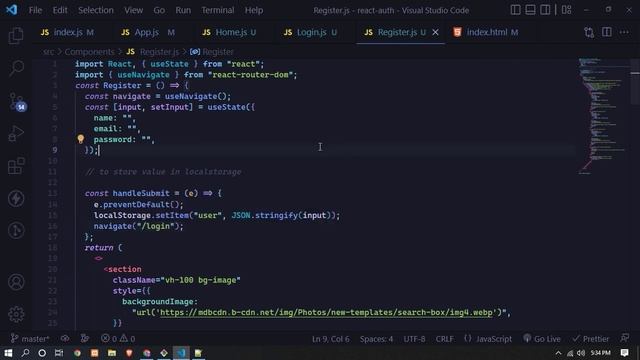Click the Register symbol breadcrumb
Screen dimensions: 640x360
pyautogui.click(x=212, y=52)
